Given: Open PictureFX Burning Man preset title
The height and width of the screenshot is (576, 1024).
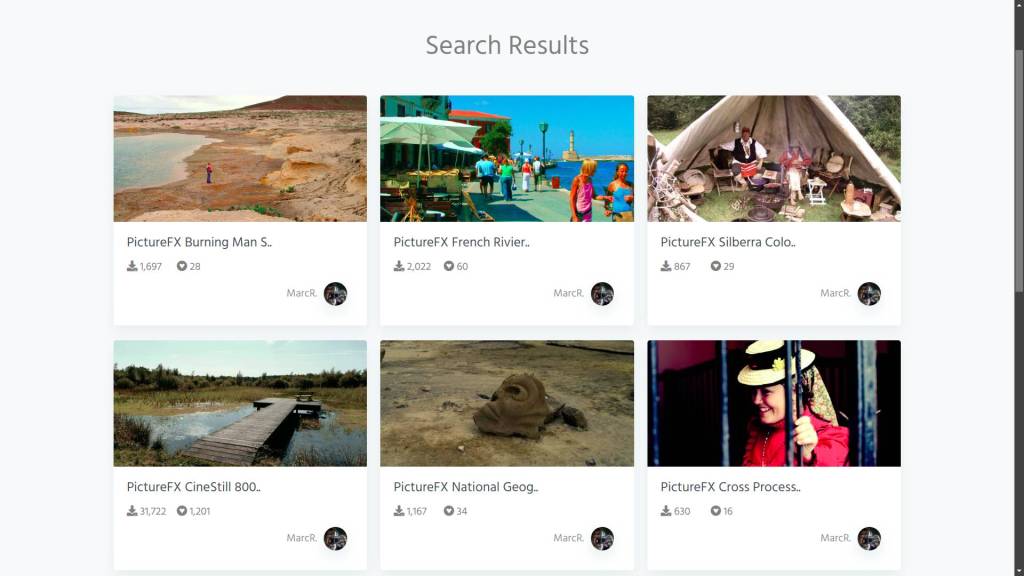Looking at the screenshot, I should [199, 242].
